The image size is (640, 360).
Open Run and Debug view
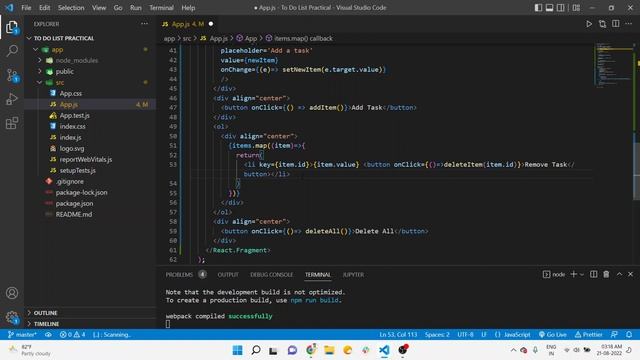[12, 99]
